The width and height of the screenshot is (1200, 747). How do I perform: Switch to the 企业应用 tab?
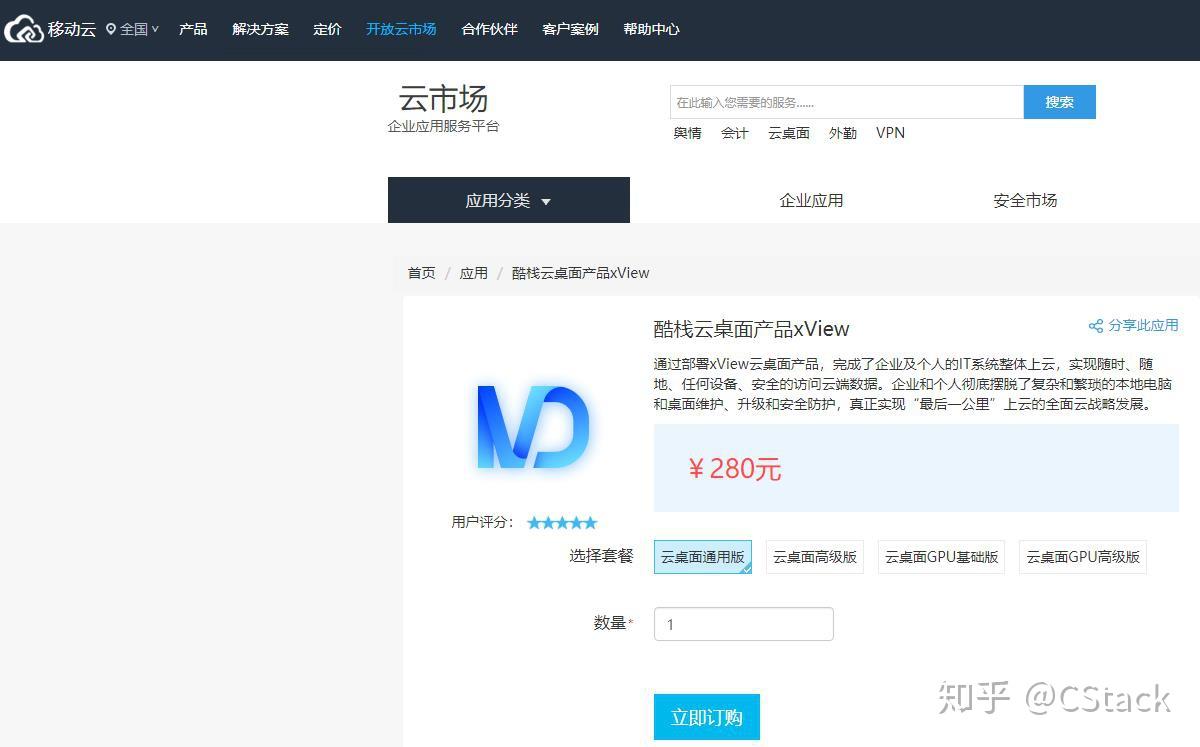(811, 200)
